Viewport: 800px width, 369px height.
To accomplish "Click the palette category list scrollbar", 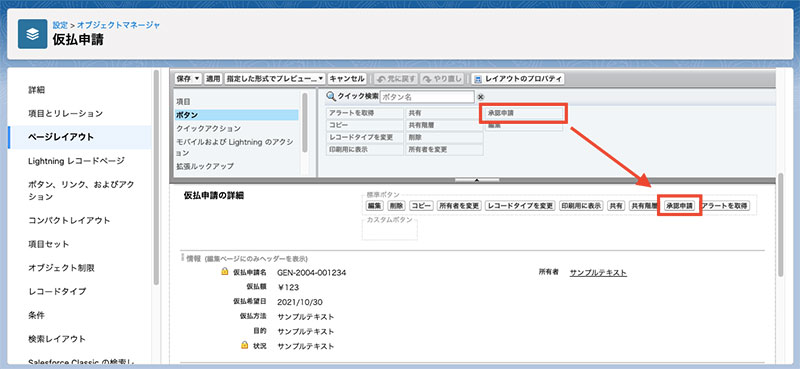I will click(x=305, y=122).
